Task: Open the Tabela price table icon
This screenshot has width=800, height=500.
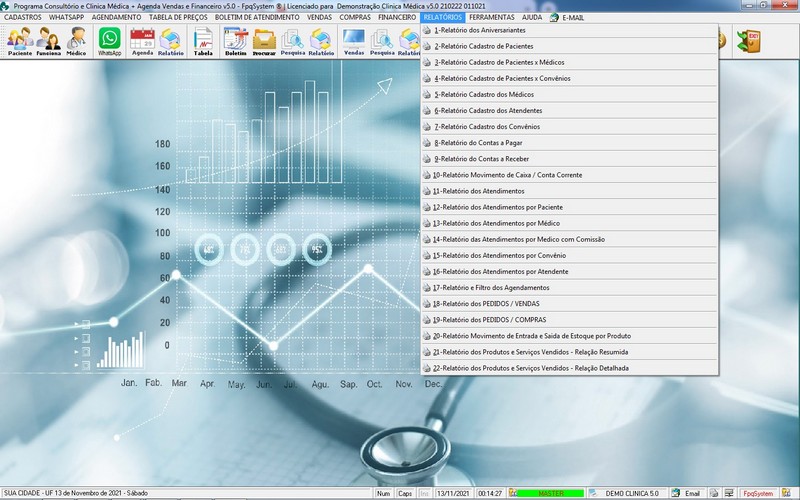Action: pyautogui.click(x=203, y=41)
